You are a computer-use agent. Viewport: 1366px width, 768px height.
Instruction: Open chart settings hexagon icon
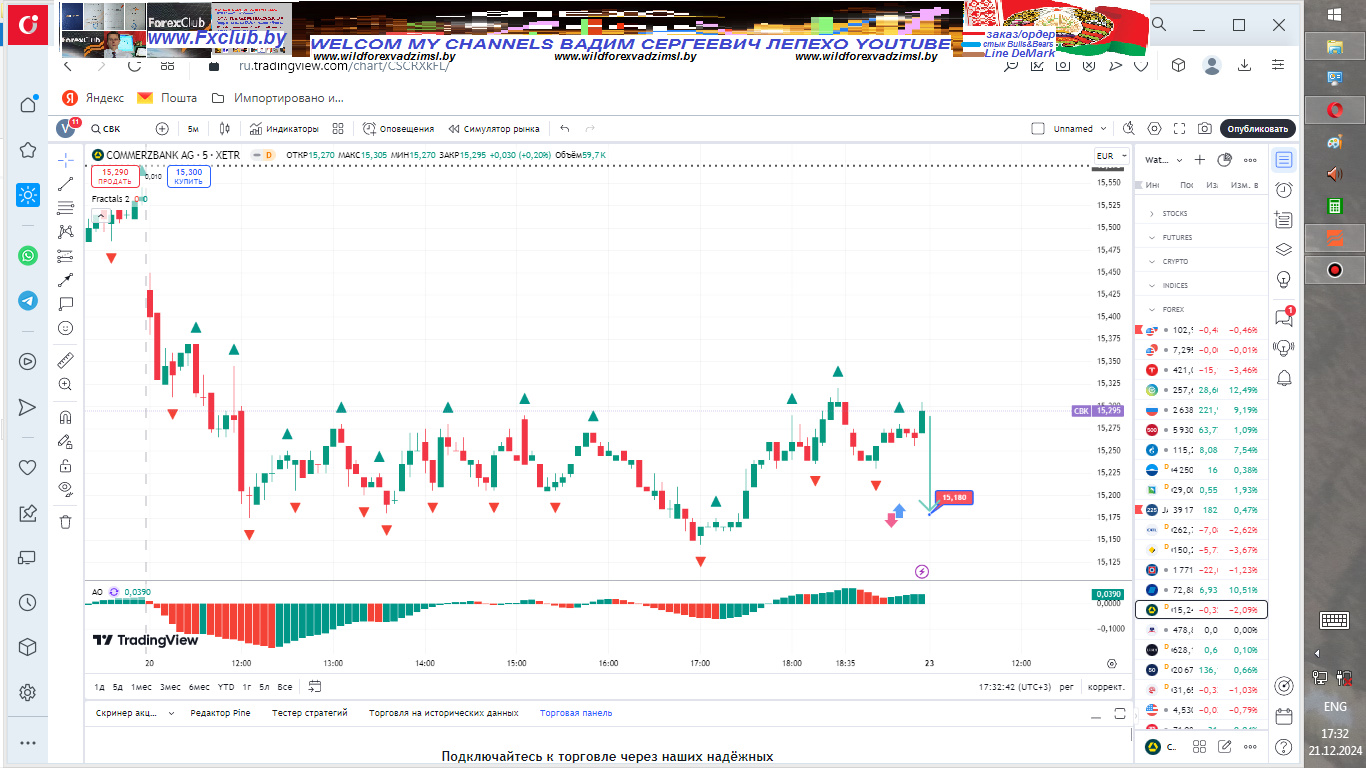pos(1155,128)
